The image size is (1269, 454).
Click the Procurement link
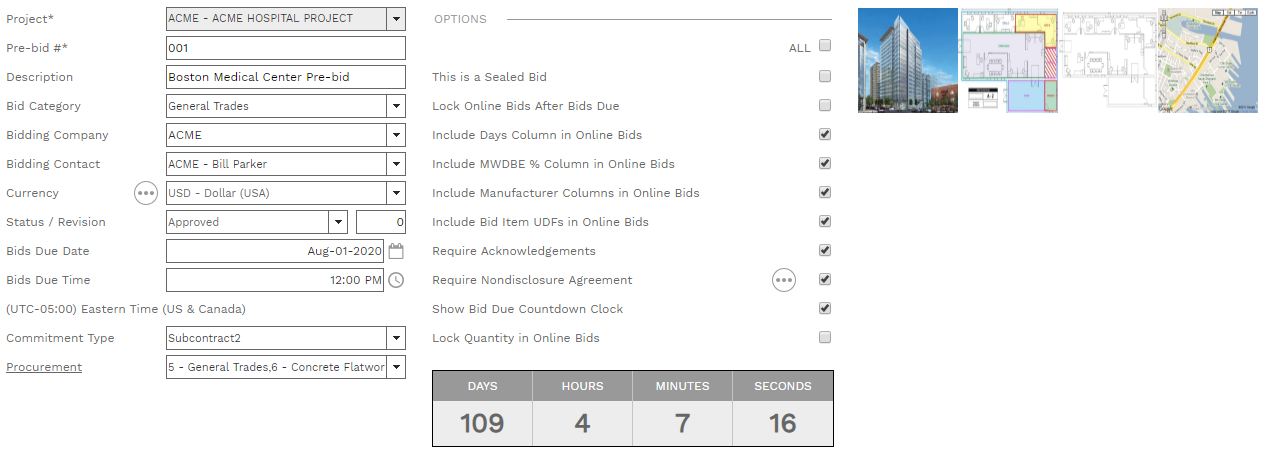pyautogui.click(x=44, y=367)
